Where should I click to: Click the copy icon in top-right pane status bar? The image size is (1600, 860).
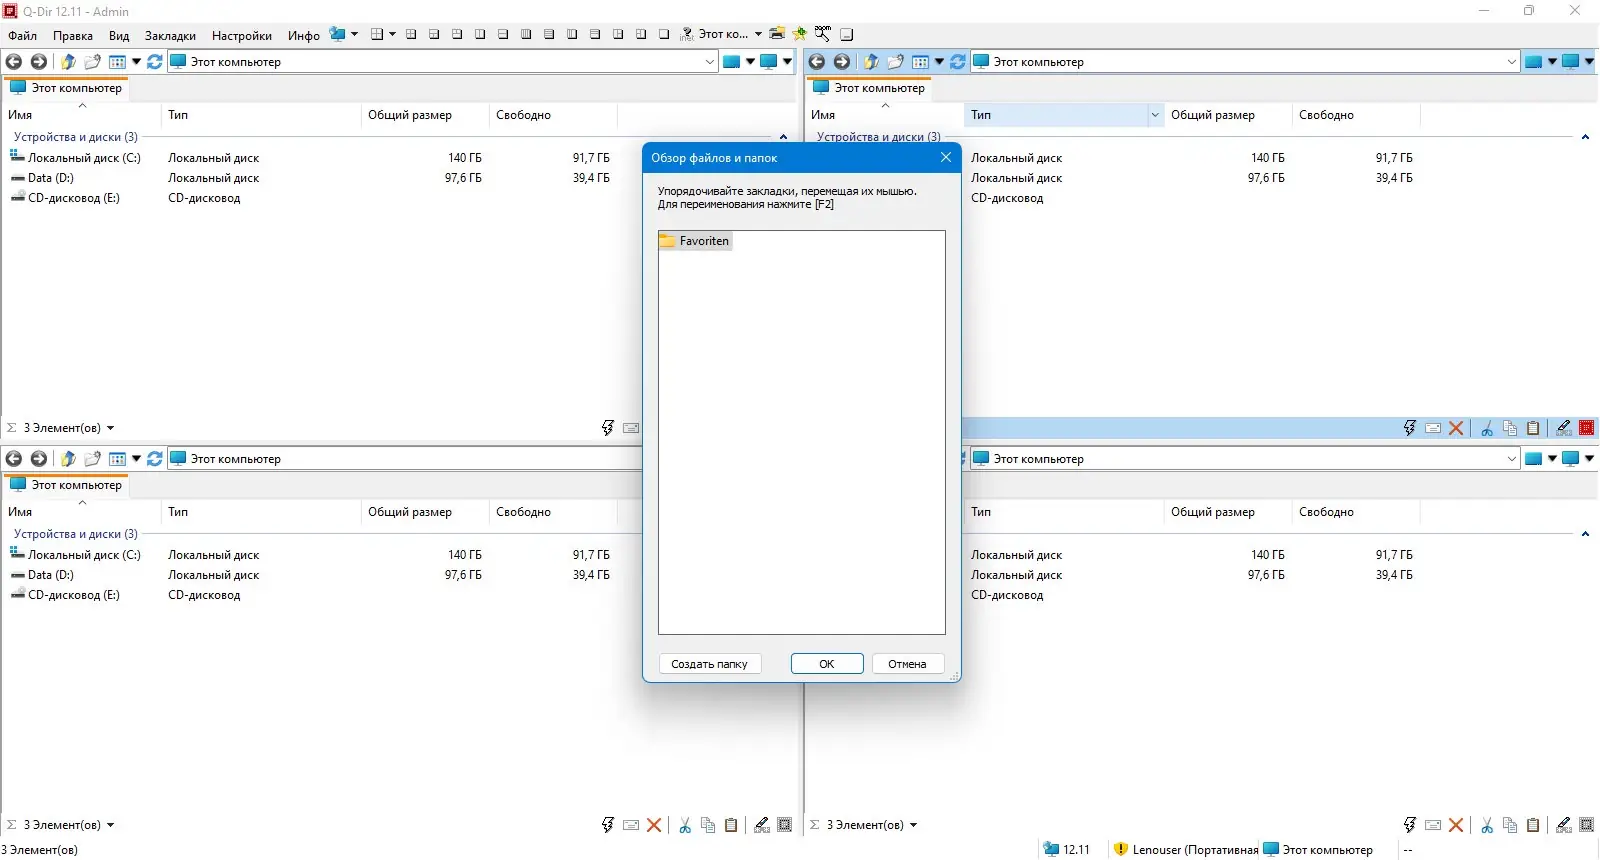[1510, 428]
